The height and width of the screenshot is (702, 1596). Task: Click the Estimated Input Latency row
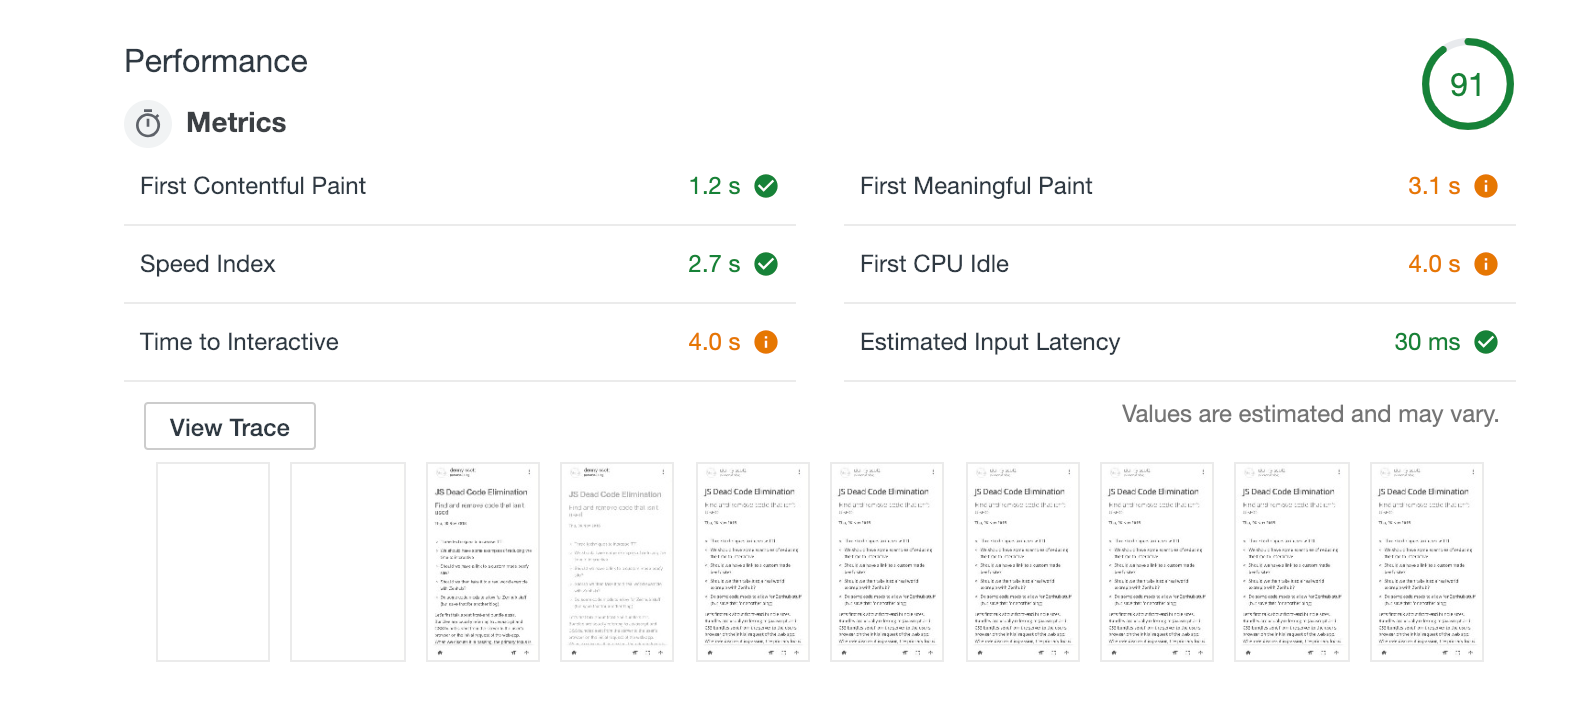coord(989,341)
